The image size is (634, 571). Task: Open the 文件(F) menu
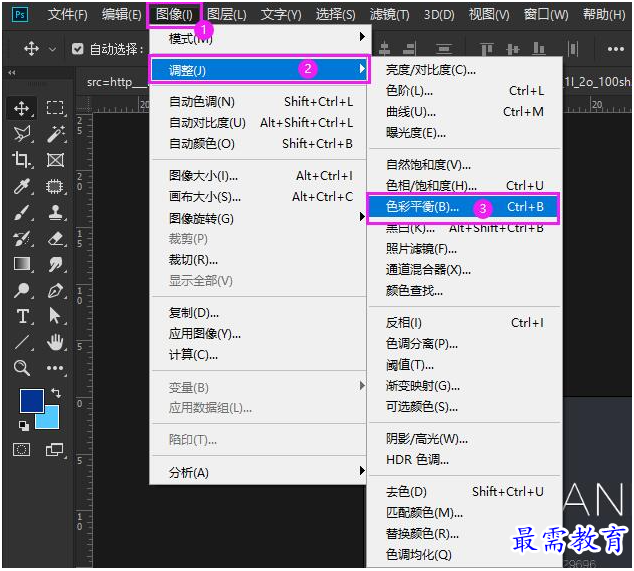68,15
